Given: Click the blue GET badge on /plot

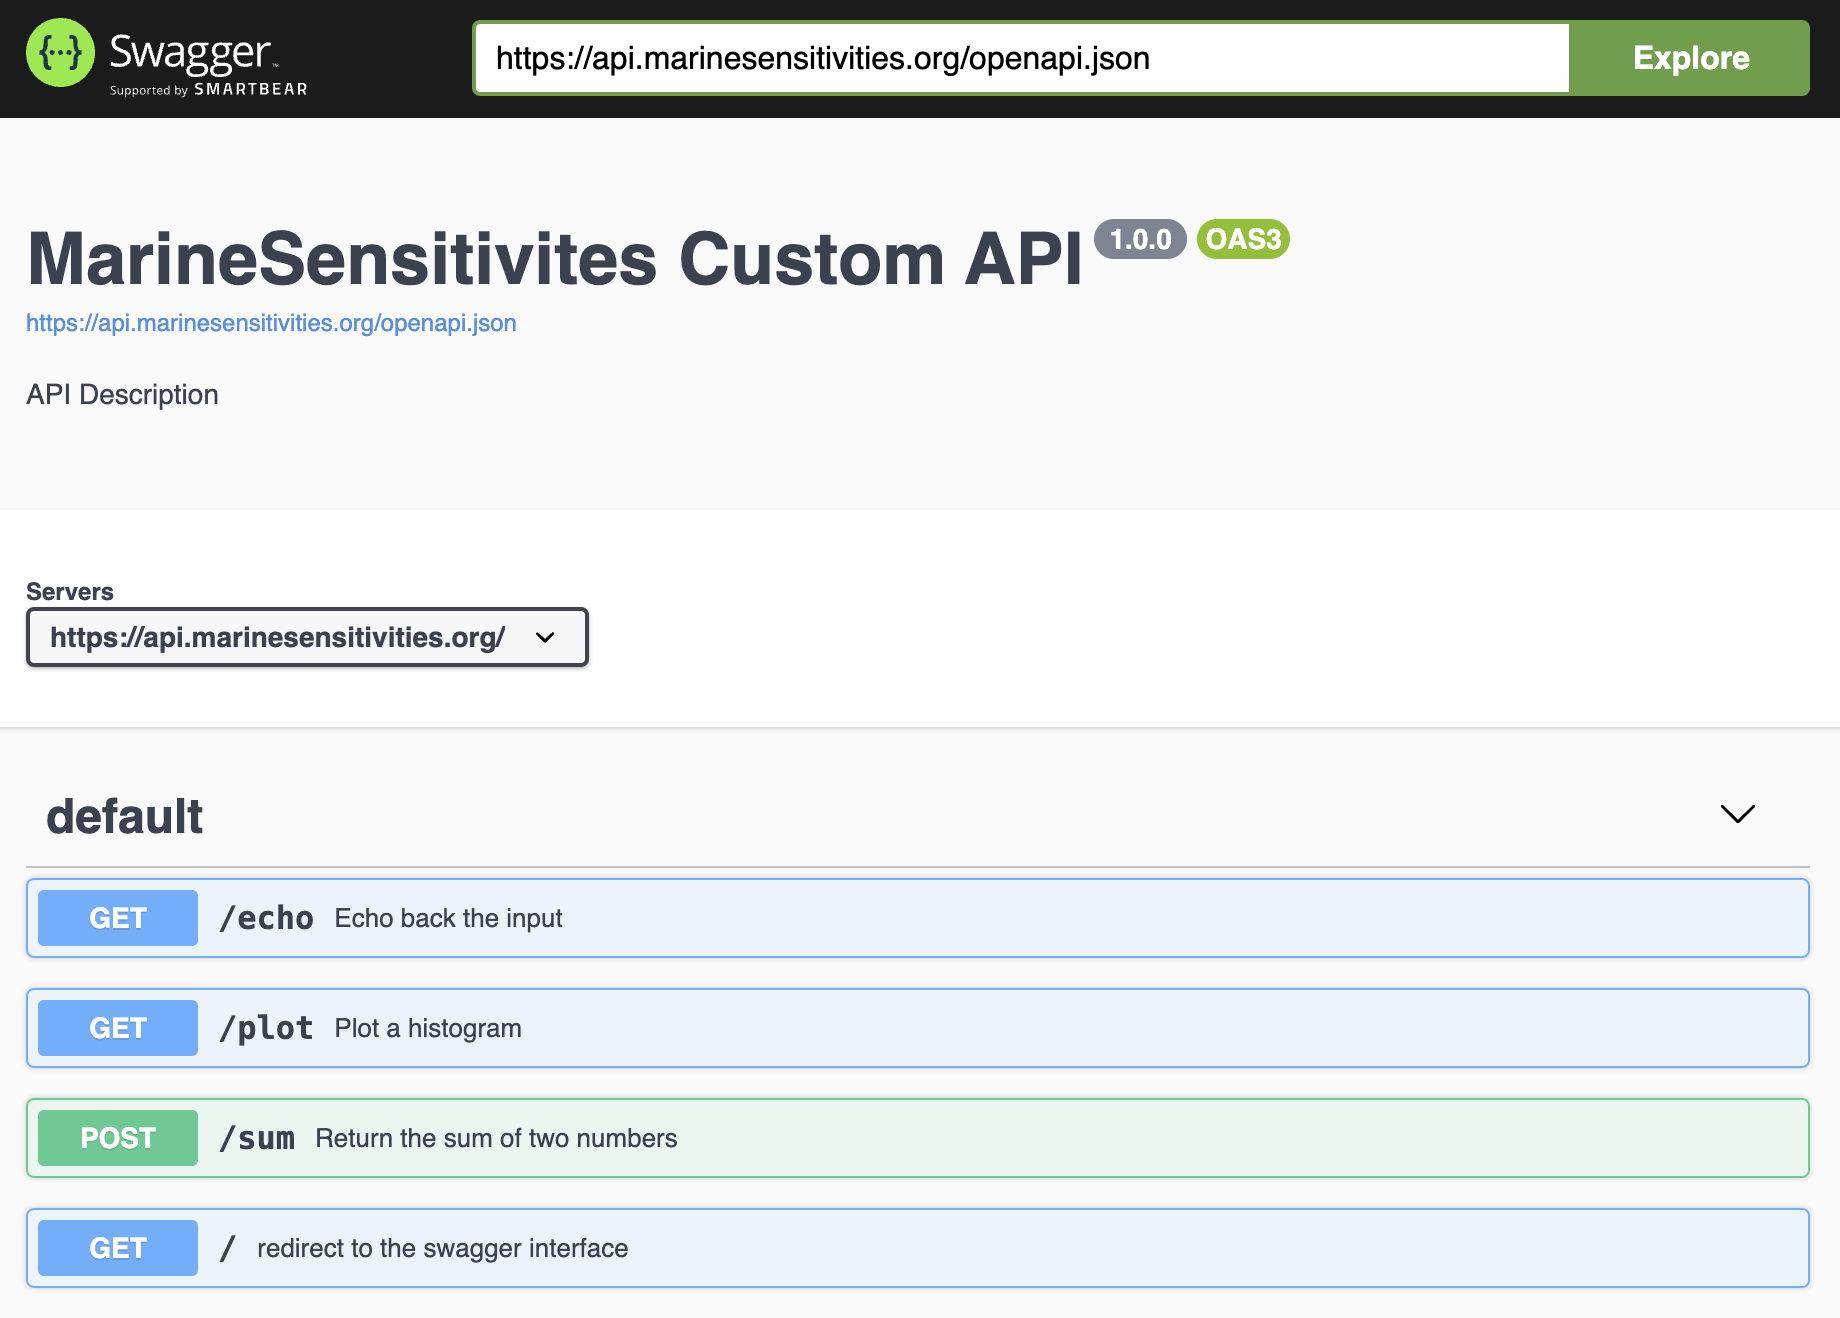Looking at the screenshot, I should point(116,1027).
